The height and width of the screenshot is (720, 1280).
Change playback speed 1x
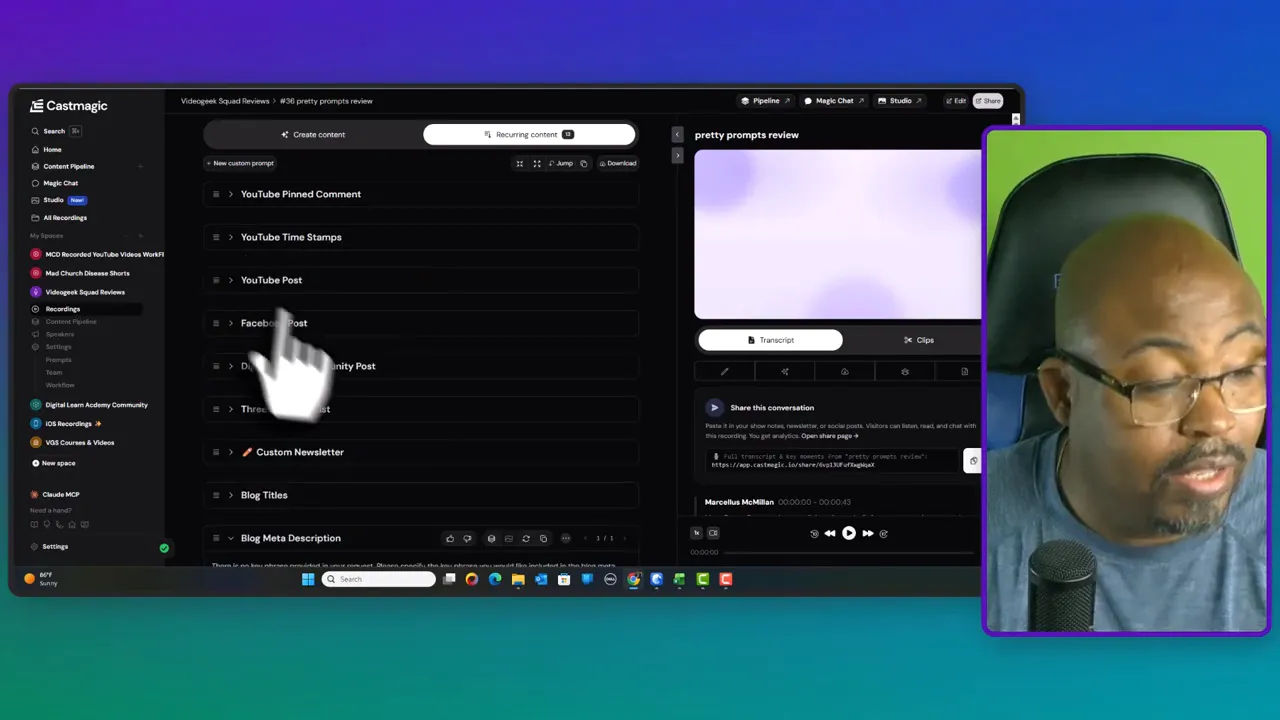pyautogui.click(x=697, y=533)
